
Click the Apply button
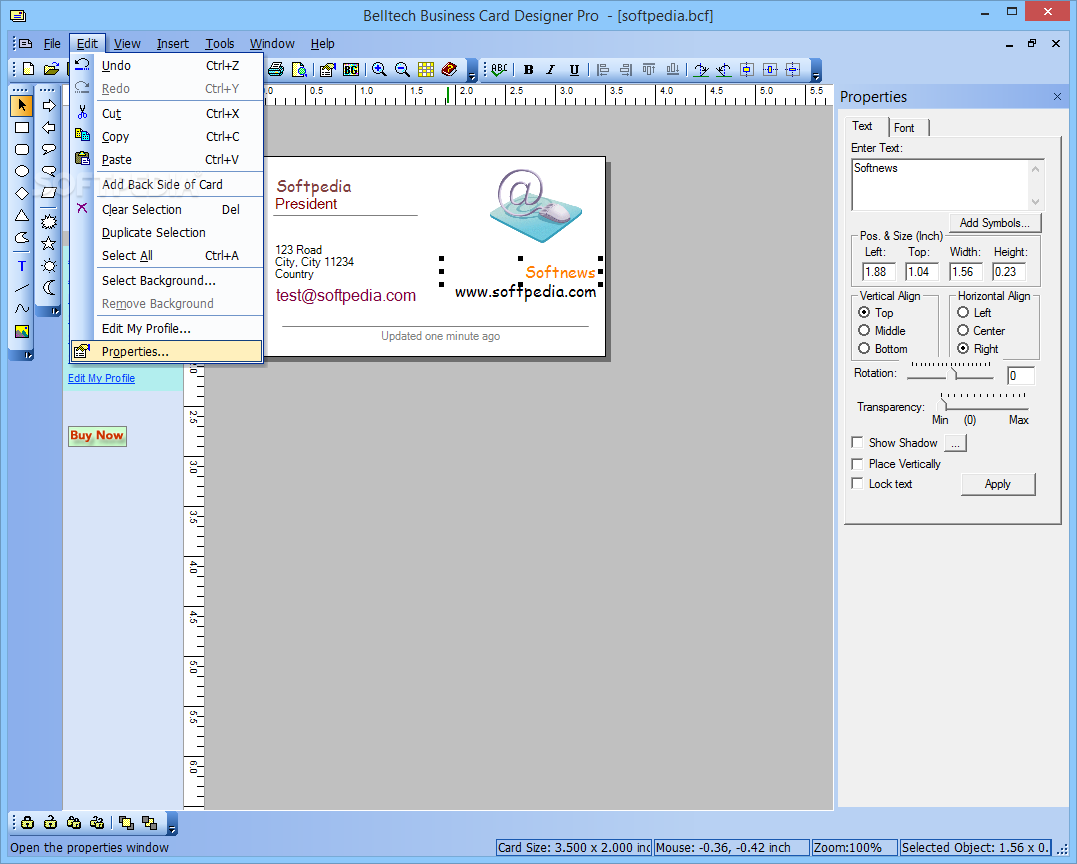(x=998, y=484)
